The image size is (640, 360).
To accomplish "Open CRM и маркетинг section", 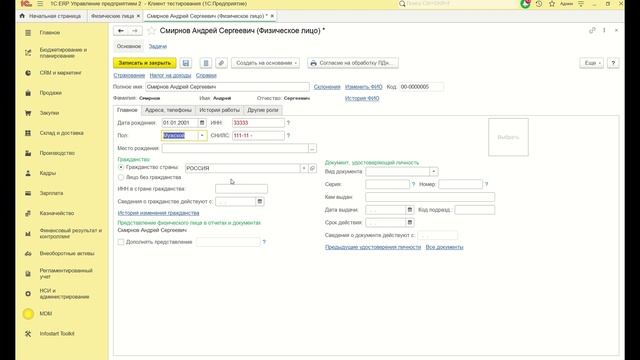I will pos(60,73).
